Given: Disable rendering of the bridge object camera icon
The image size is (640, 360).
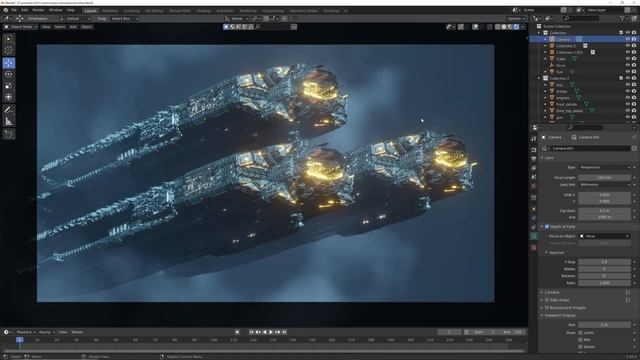Looking at the screenshot, I should click(634, 91).
